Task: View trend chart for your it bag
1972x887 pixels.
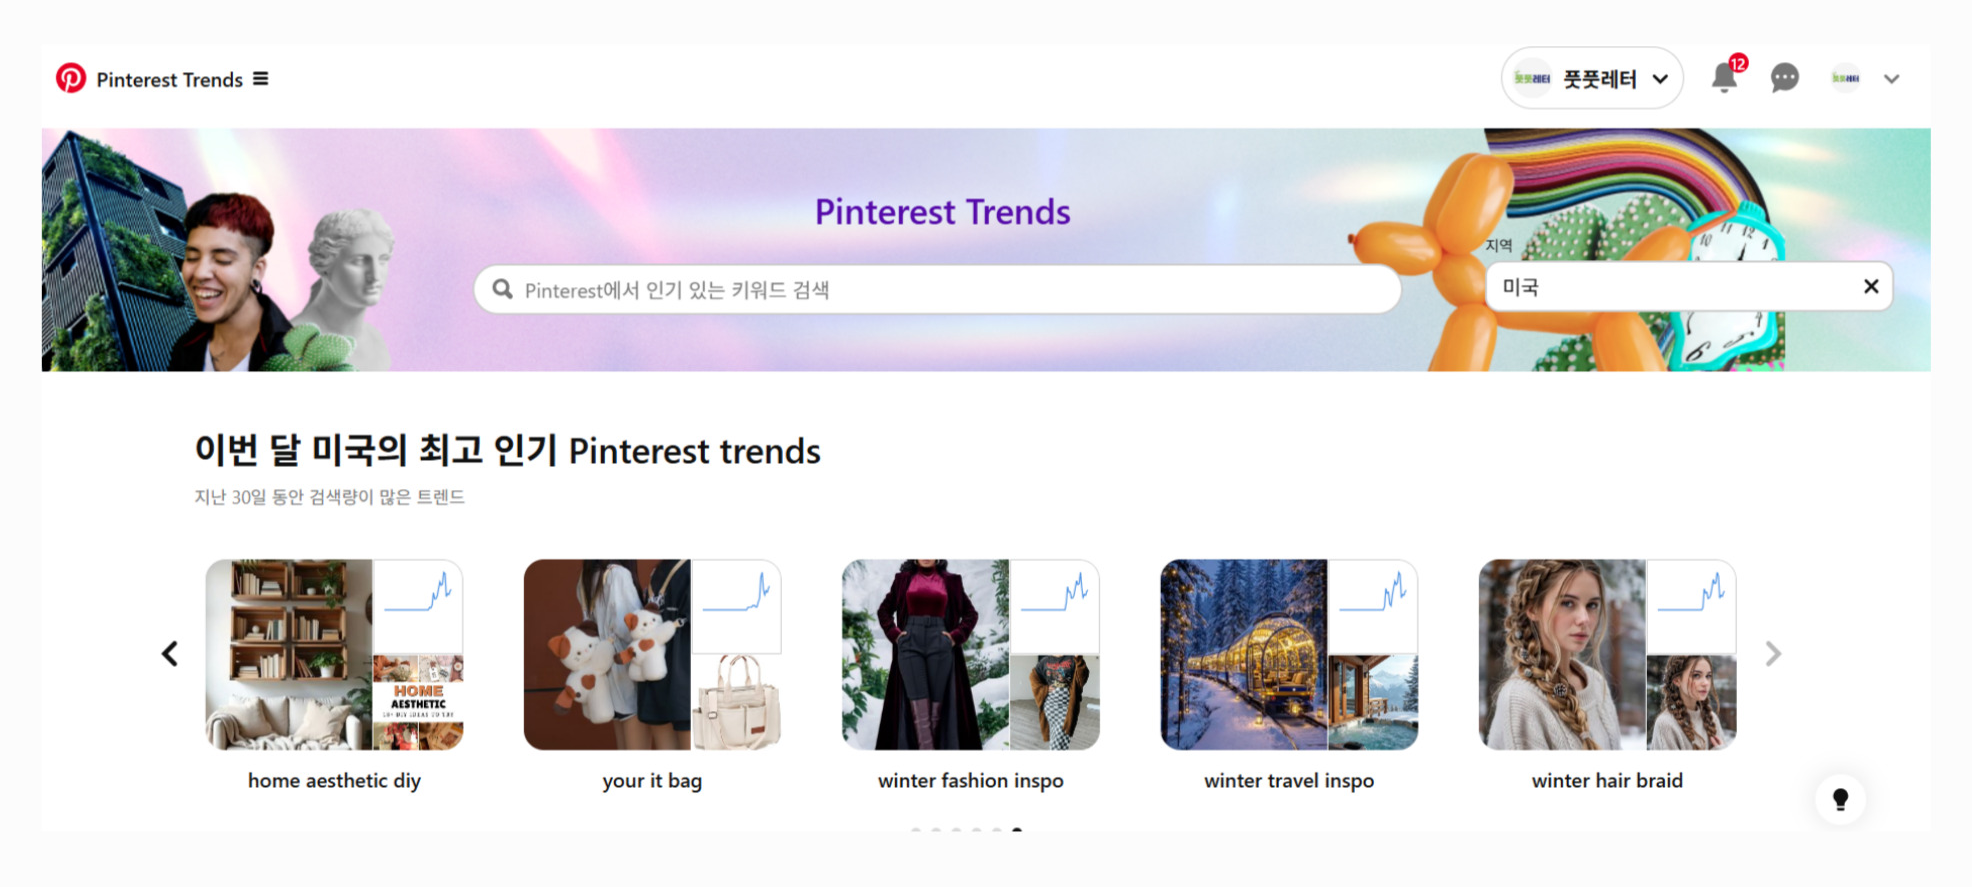Action: 736,606
